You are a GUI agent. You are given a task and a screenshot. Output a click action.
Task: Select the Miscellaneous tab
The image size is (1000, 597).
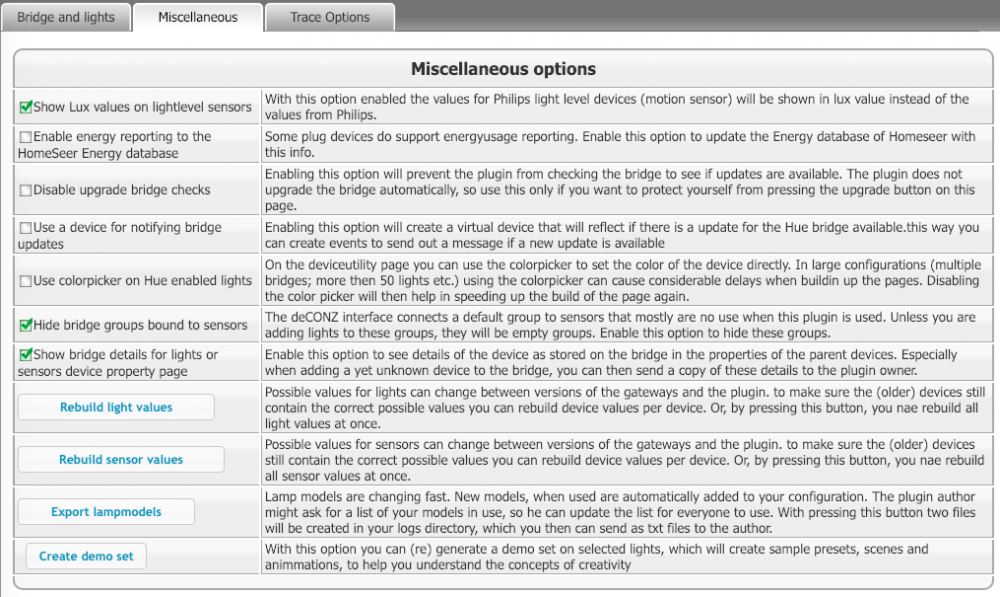[x=198, y=17]
